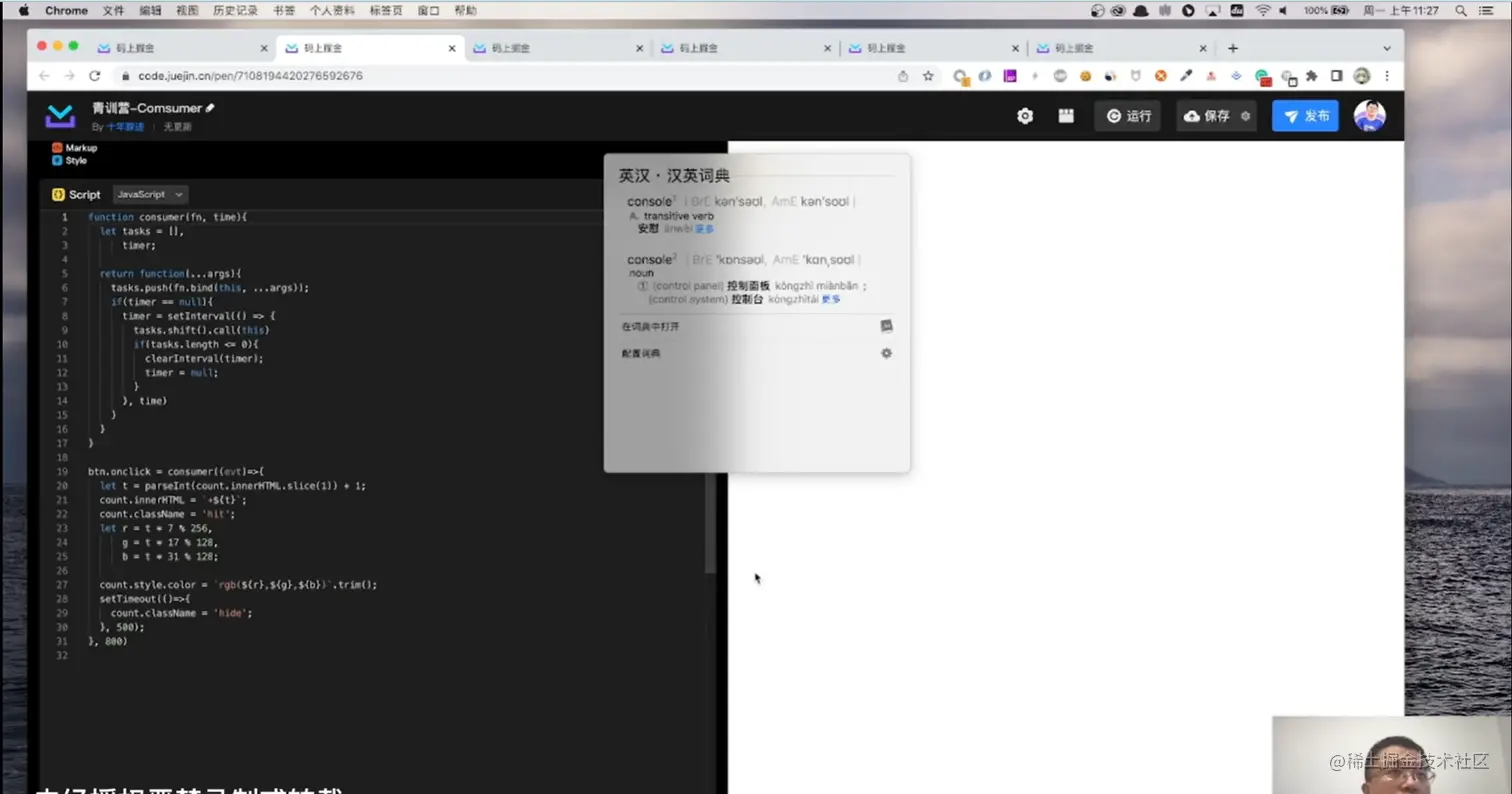Click the dictionary icon beside 在词典中打开

pos(886,326)
